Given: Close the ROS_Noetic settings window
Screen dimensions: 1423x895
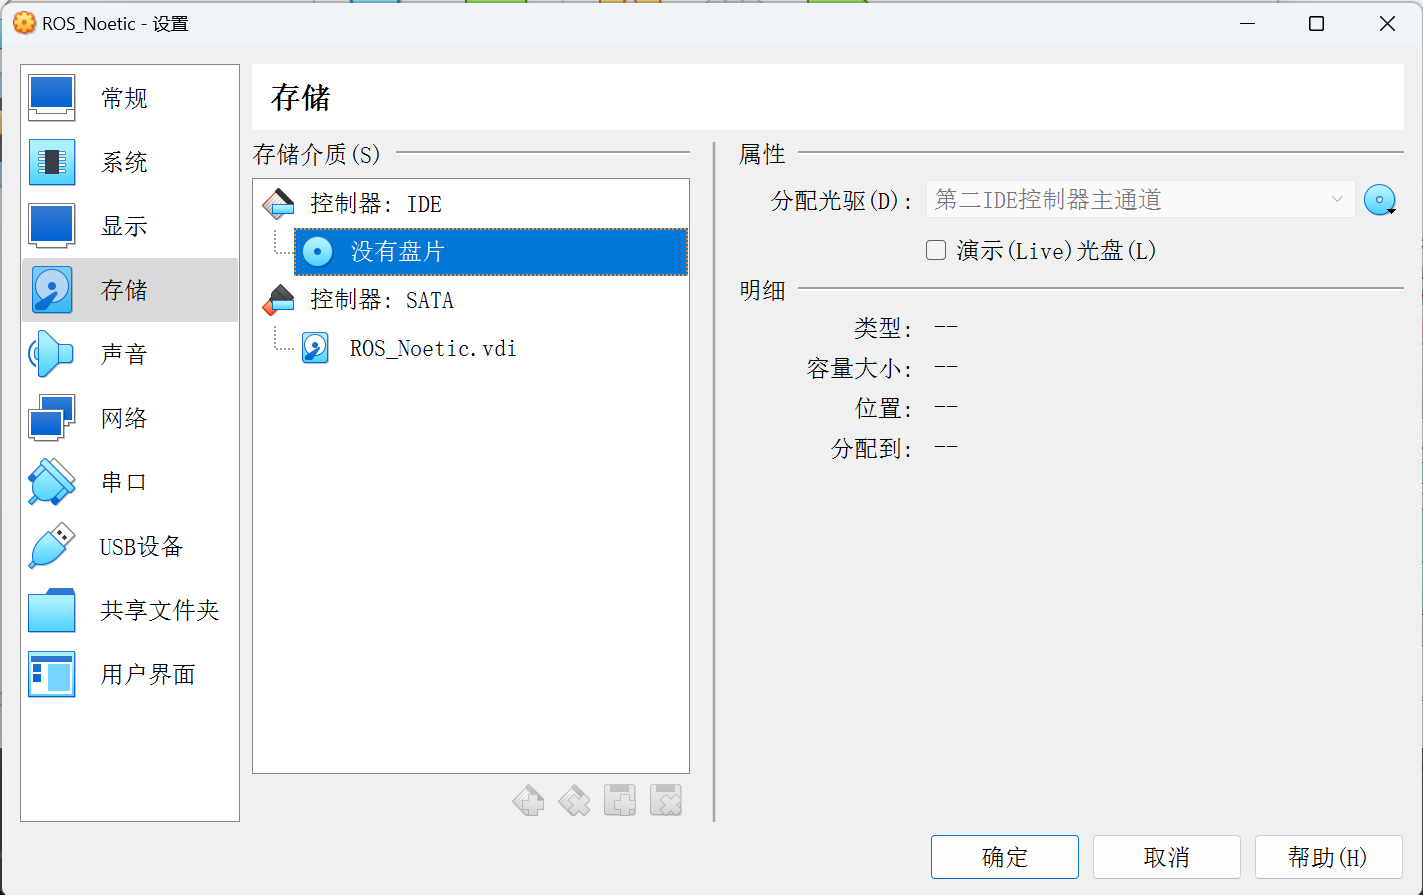Looking at the screenshot, I should coord(1387,23).
